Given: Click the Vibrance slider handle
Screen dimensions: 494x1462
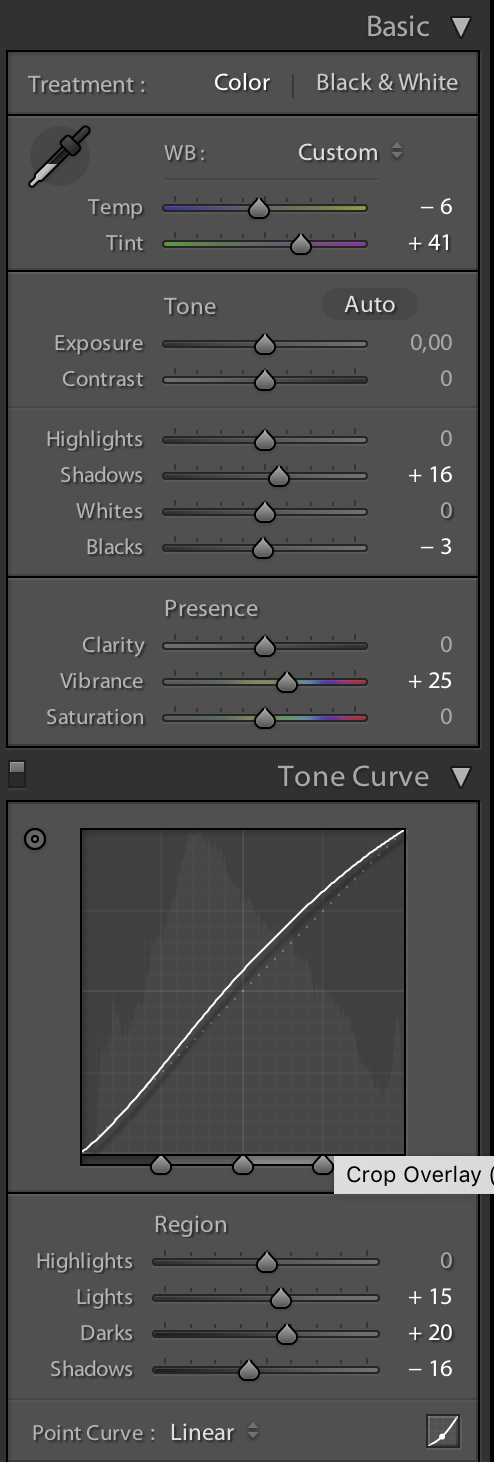Looking at the screenshot, I should point(287,682).
